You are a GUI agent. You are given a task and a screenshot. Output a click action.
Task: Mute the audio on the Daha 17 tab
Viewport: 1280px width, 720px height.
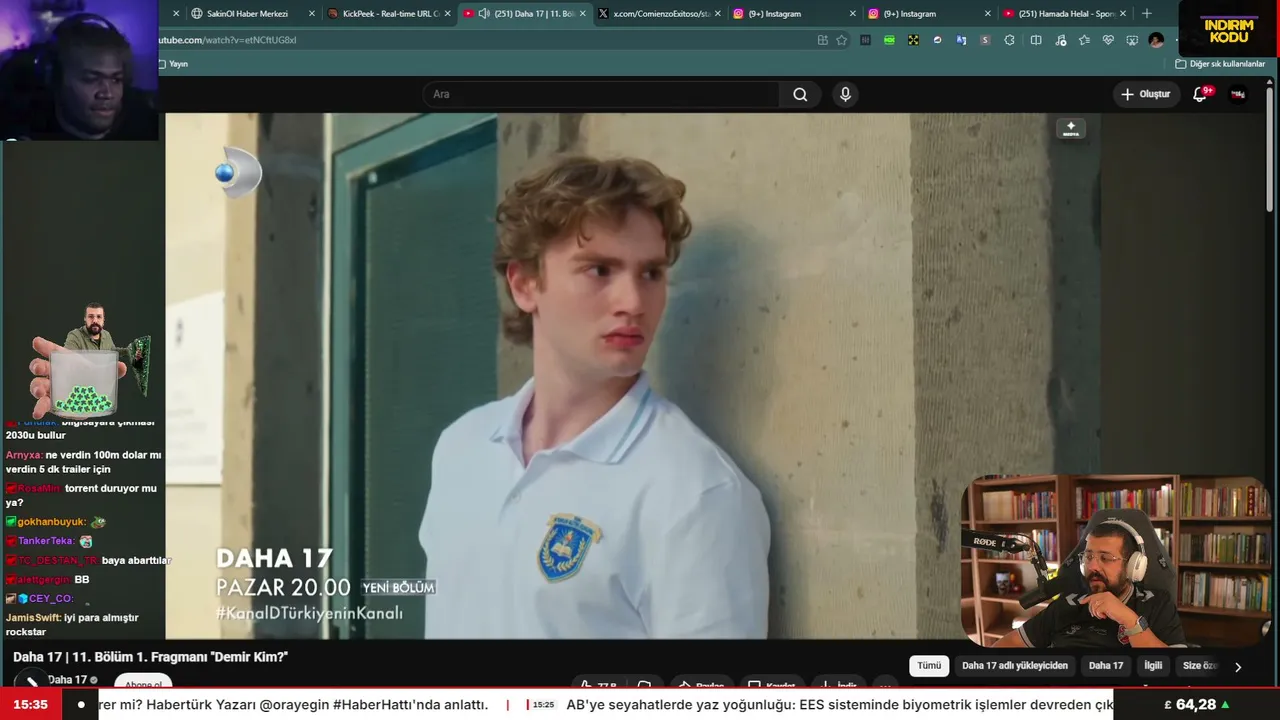[x=484, y=14]
